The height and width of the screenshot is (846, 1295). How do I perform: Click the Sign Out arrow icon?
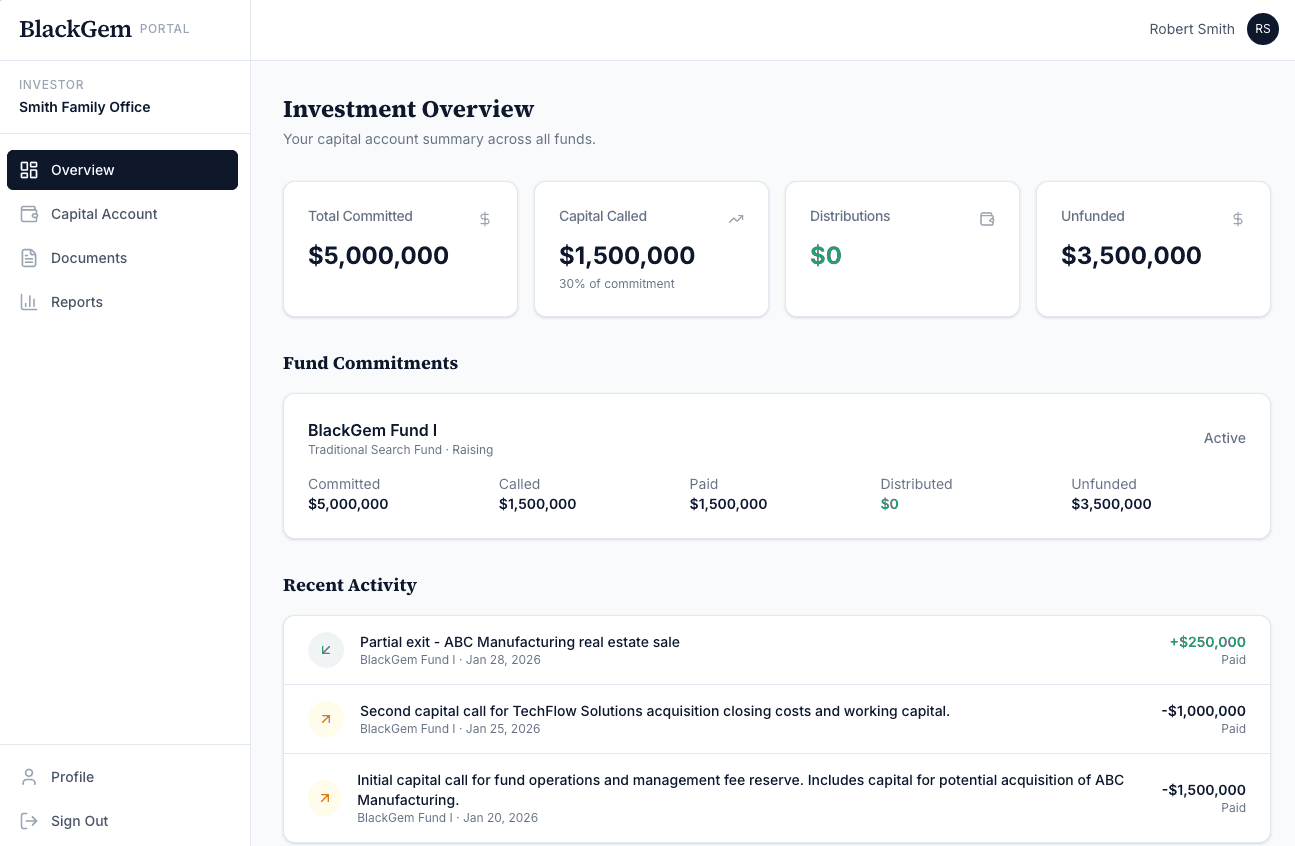tap(29, 821)
